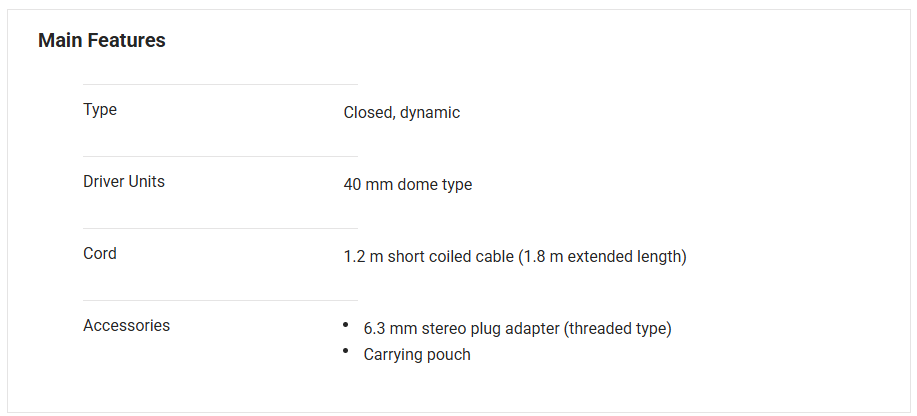Select the Type row label
Screen dimensions: 917x416
100,110
